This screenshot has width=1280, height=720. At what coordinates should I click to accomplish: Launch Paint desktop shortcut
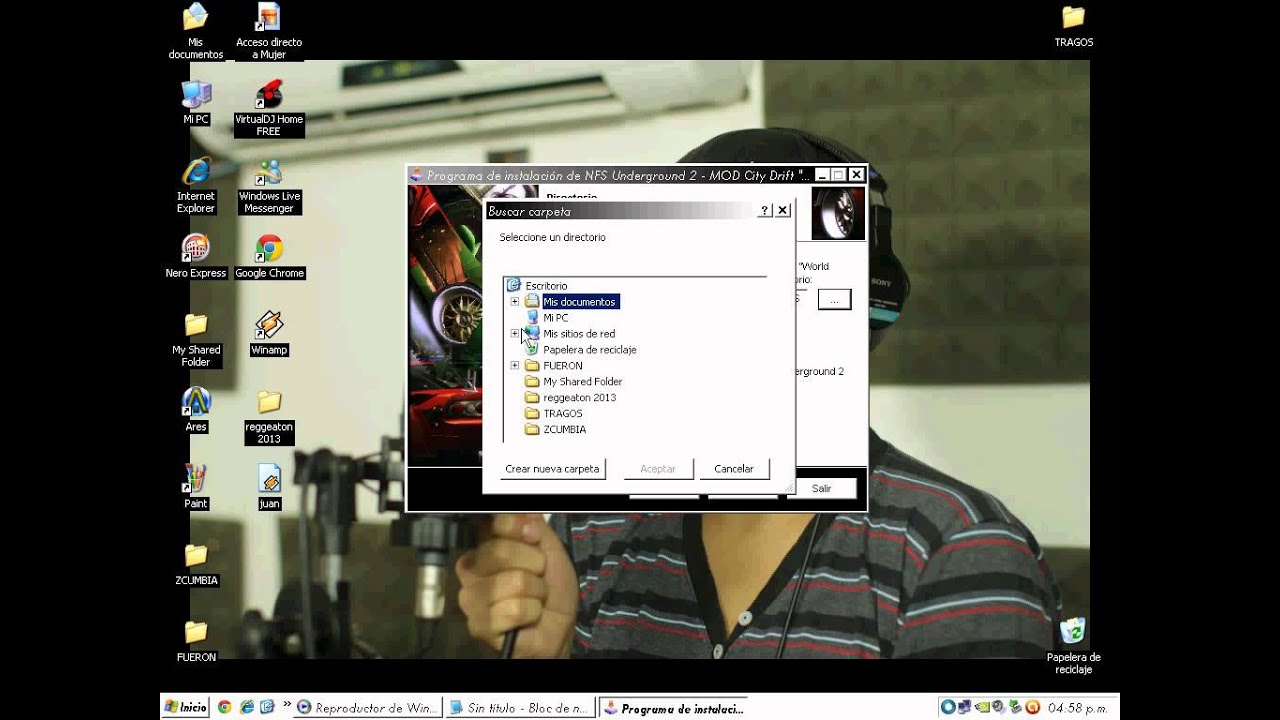tap(196, 487)
